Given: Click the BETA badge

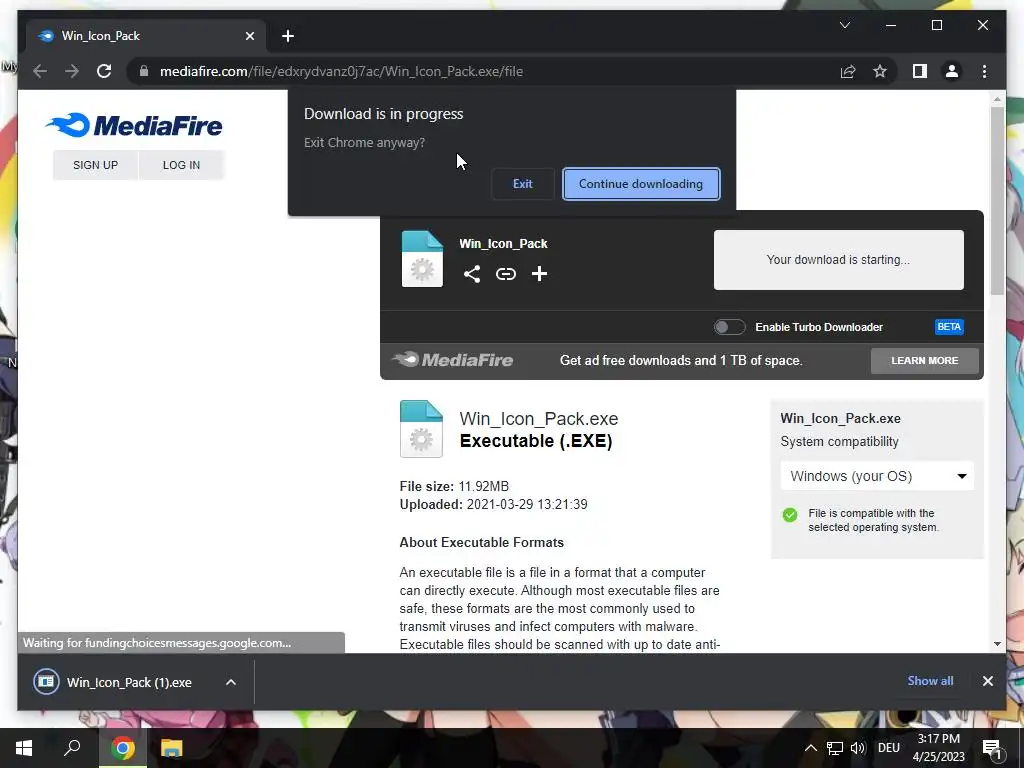Looking at the screenshot, I should tap(949, 327).
